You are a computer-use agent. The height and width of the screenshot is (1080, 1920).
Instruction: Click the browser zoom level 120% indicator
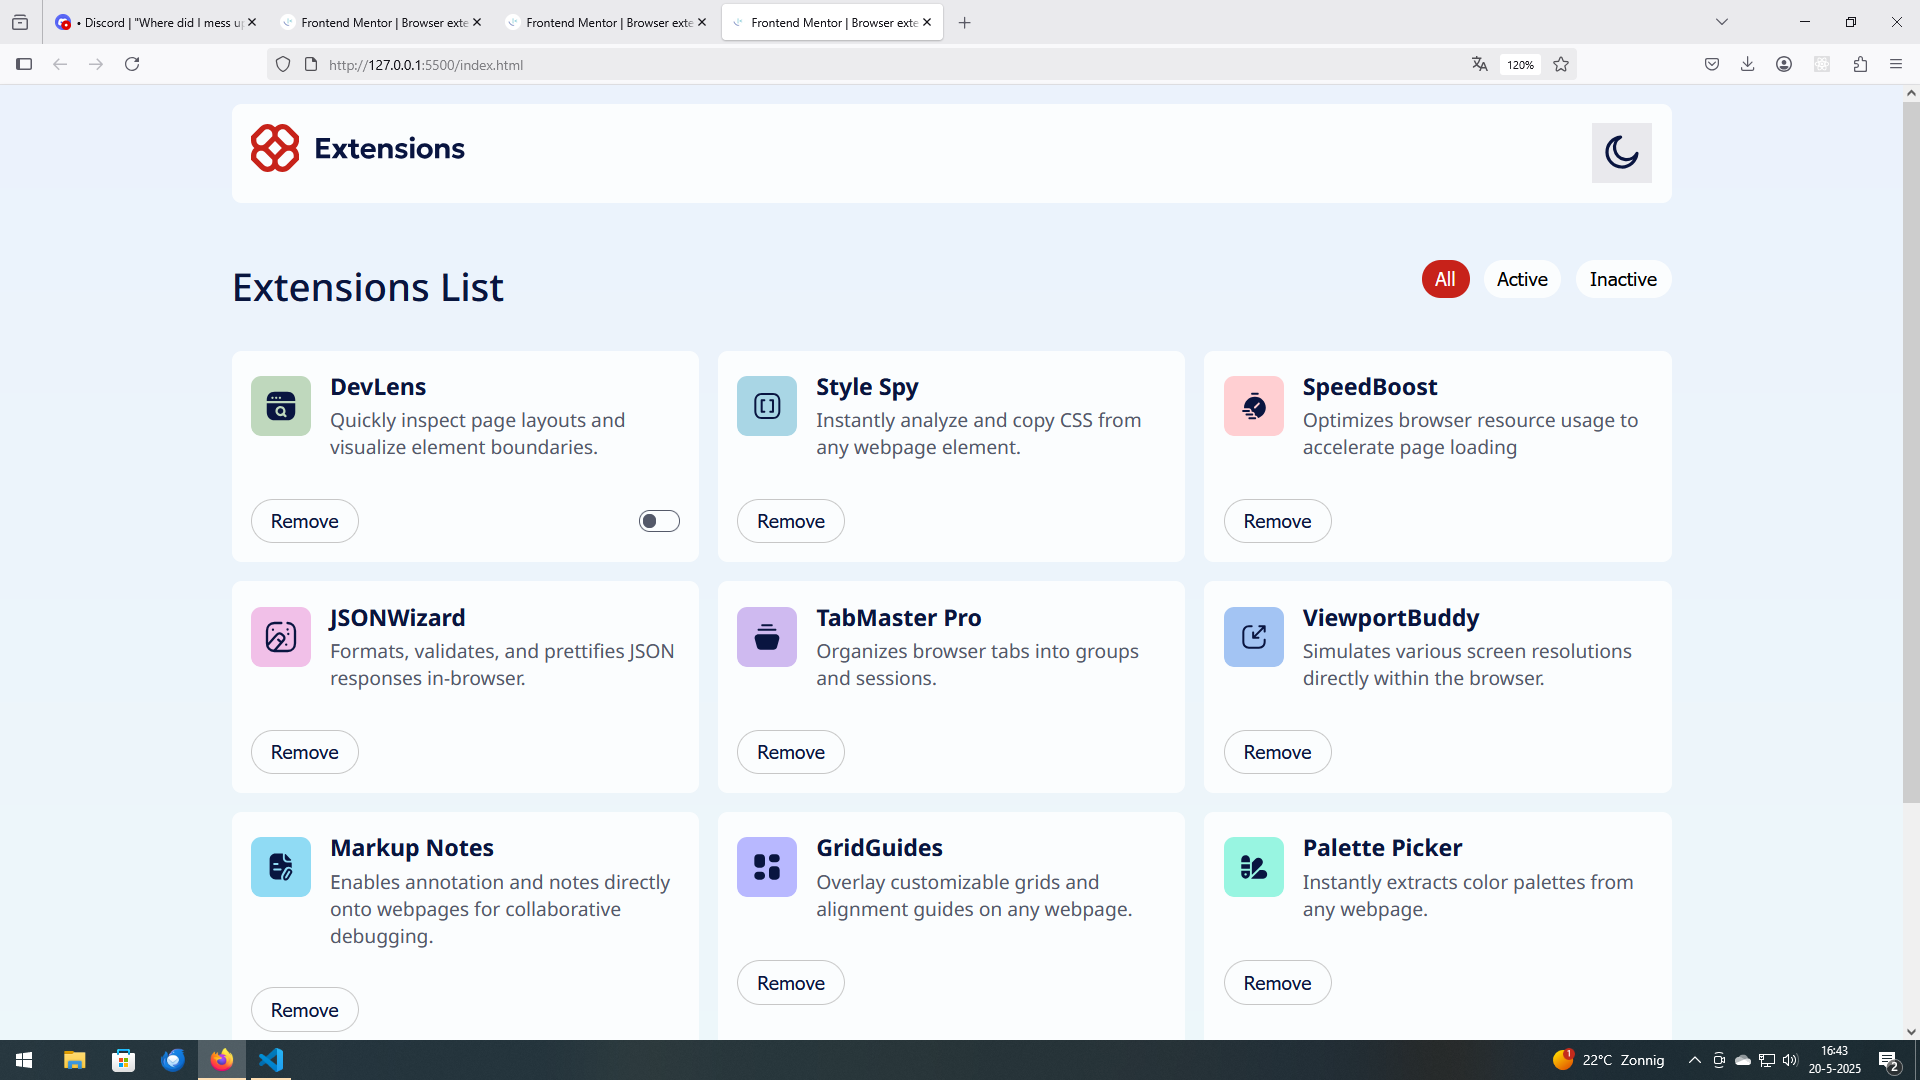(x=1520, y=65)
